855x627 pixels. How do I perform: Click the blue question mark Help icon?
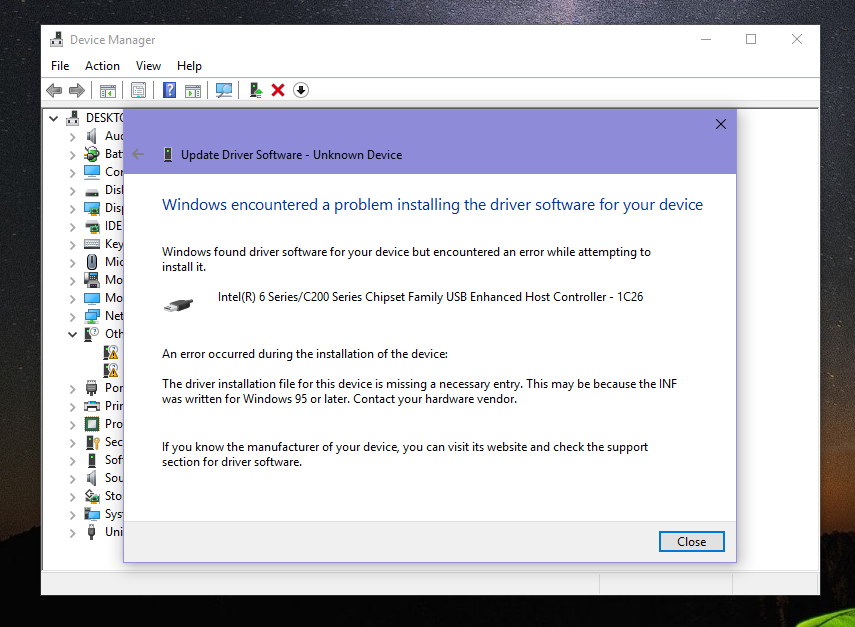(170, 91)
